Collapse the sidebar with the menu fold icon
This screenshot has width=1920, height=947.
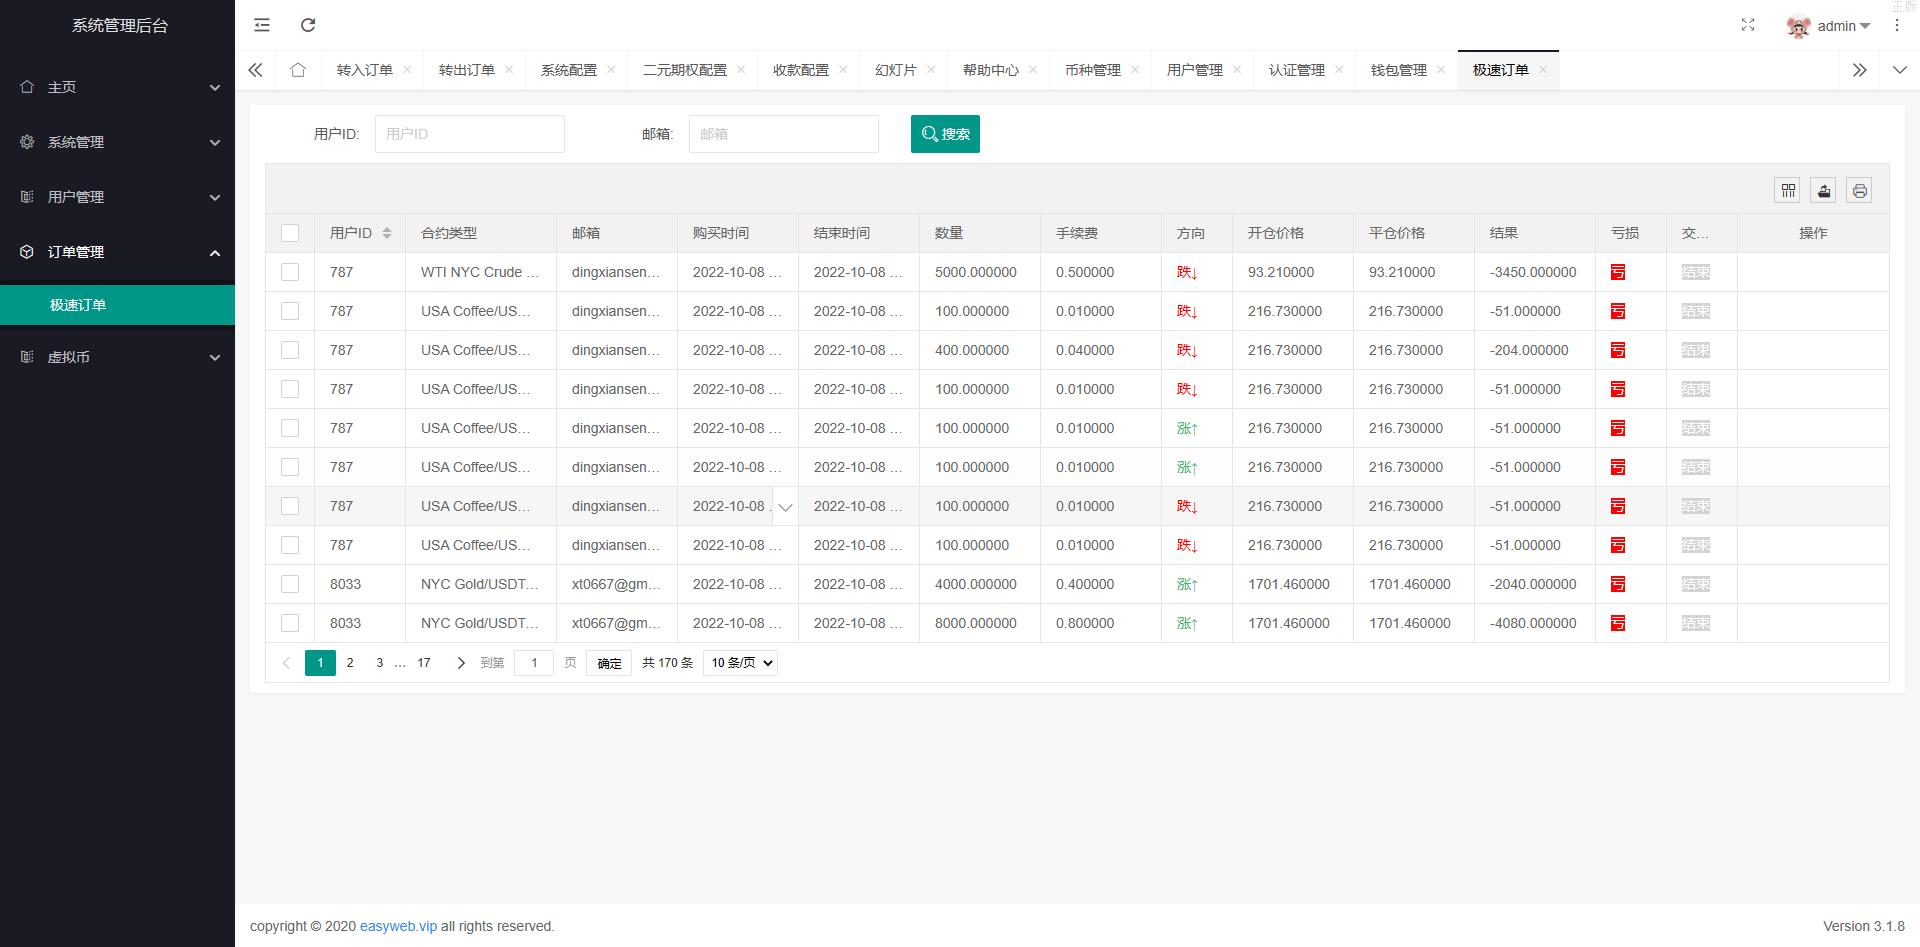click(x=262, y=25)
